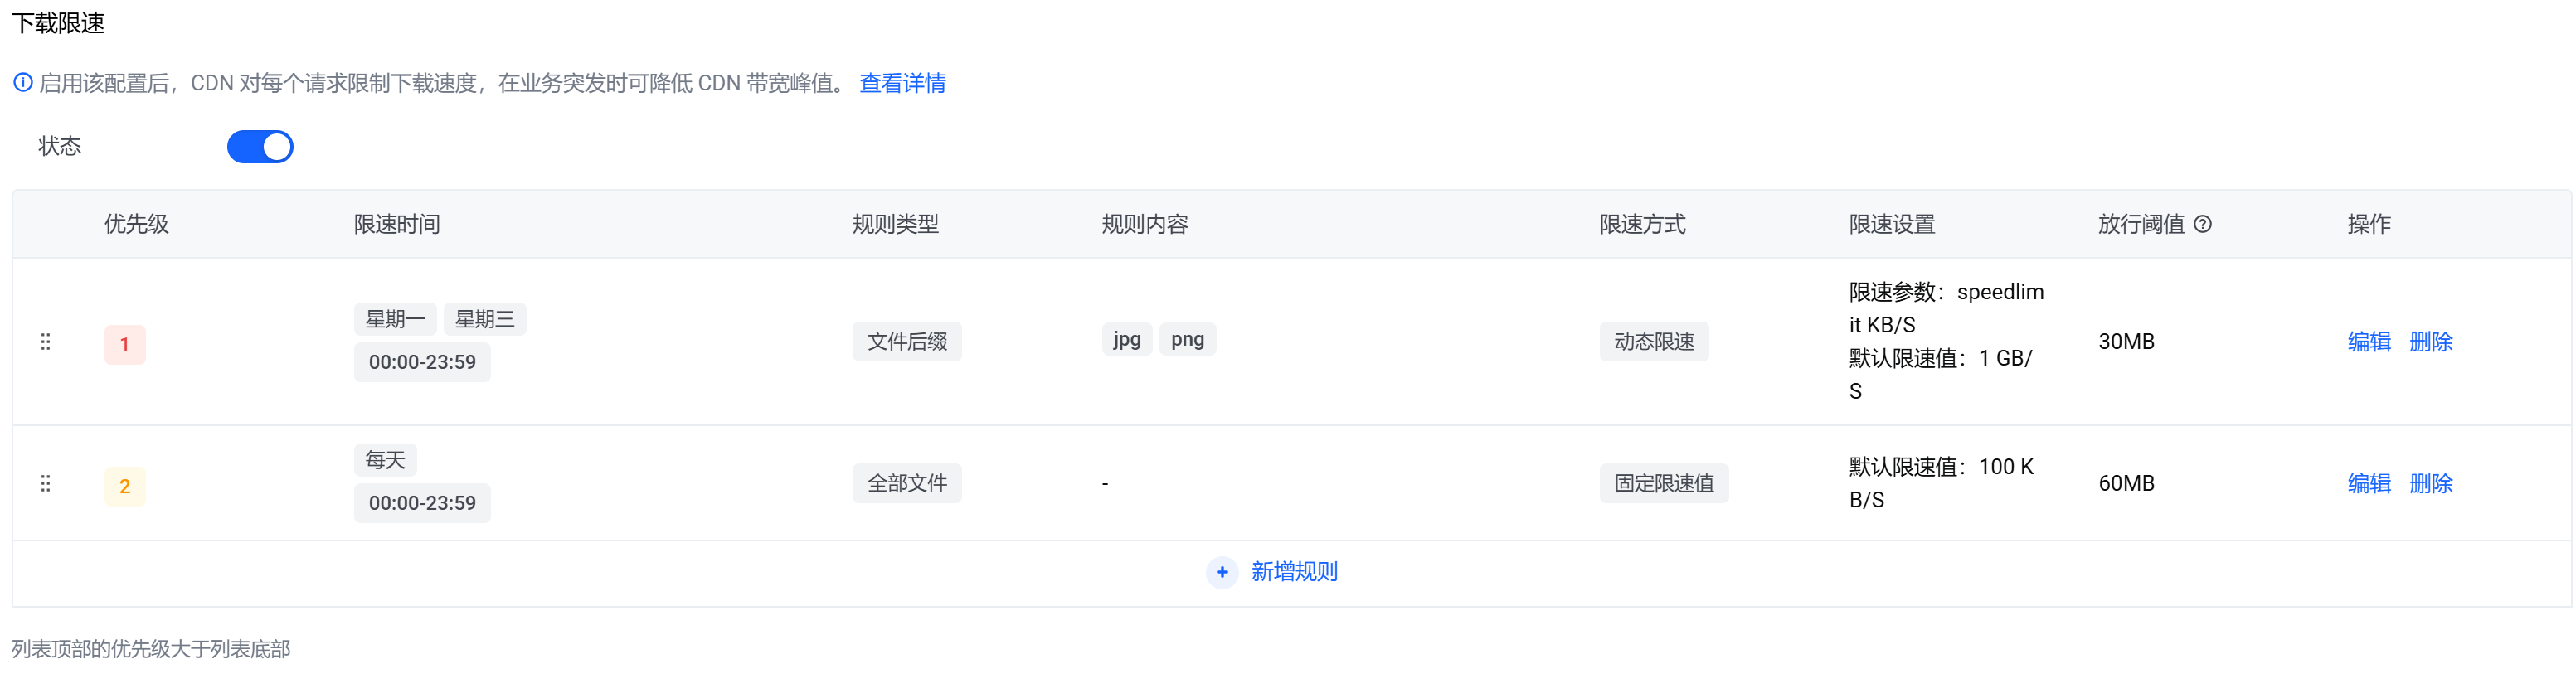2576x698 pixels.
Task: Edit the 全部文件 rule
Action: [x=2369, y=484]
